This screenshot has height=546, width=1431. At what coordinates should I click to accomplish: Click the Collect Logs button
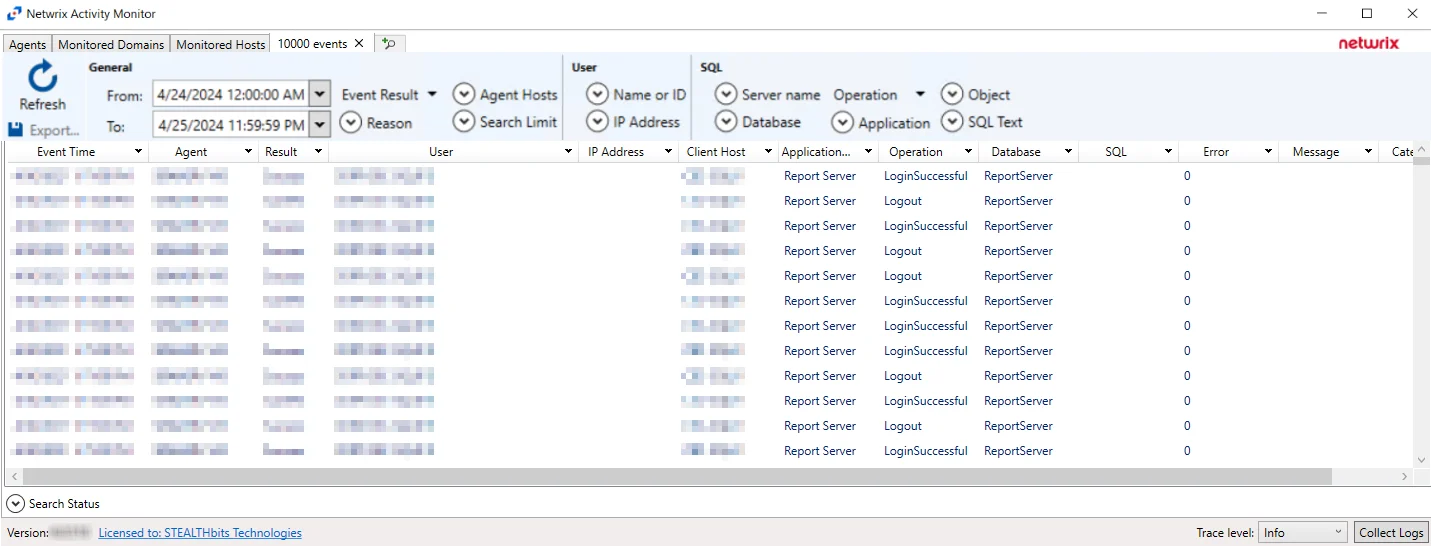(1391, 533)
